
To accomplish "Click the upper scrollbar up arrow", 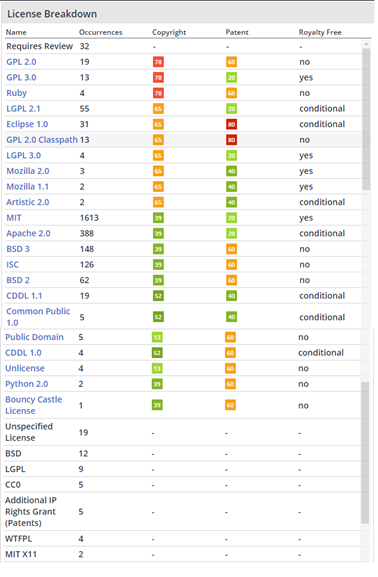I will tap(366, 44).
